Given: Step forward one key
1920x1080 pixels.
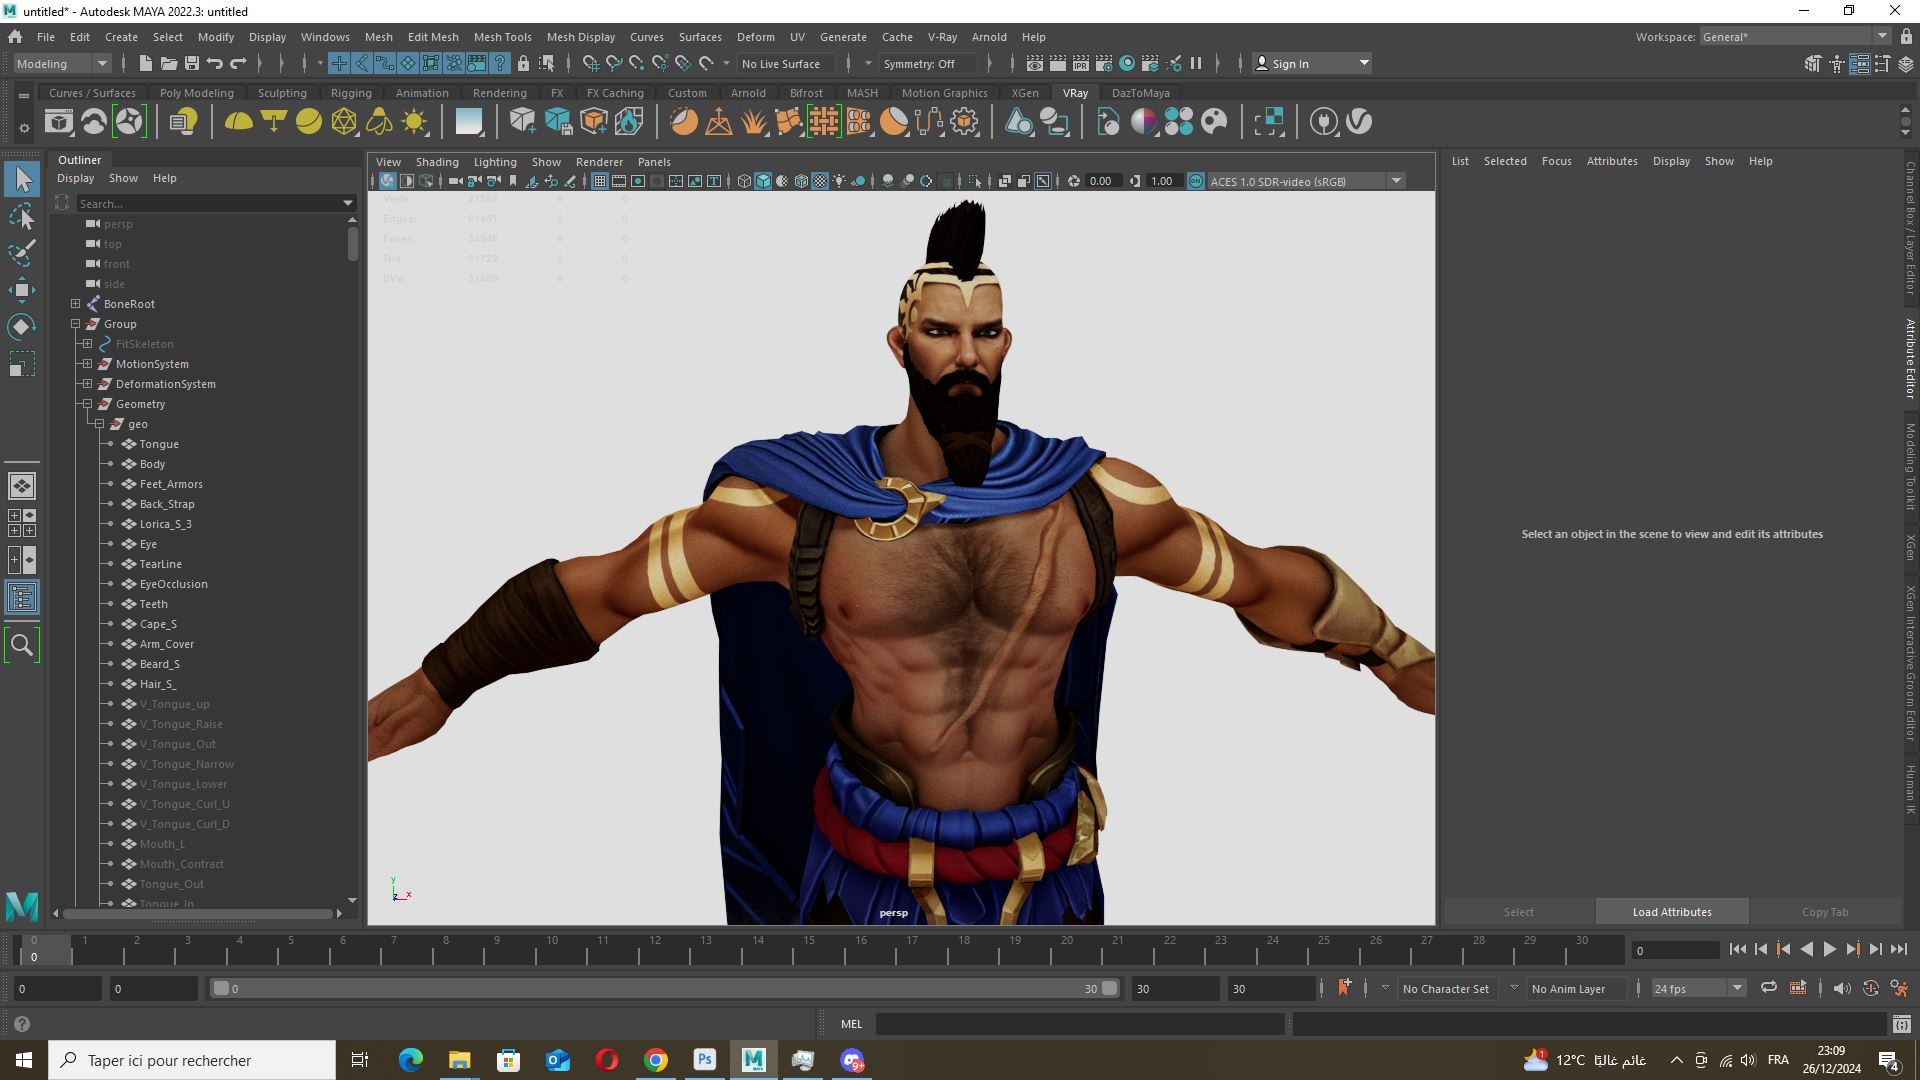Looking at the screenshot, I should click(1852, 950).
